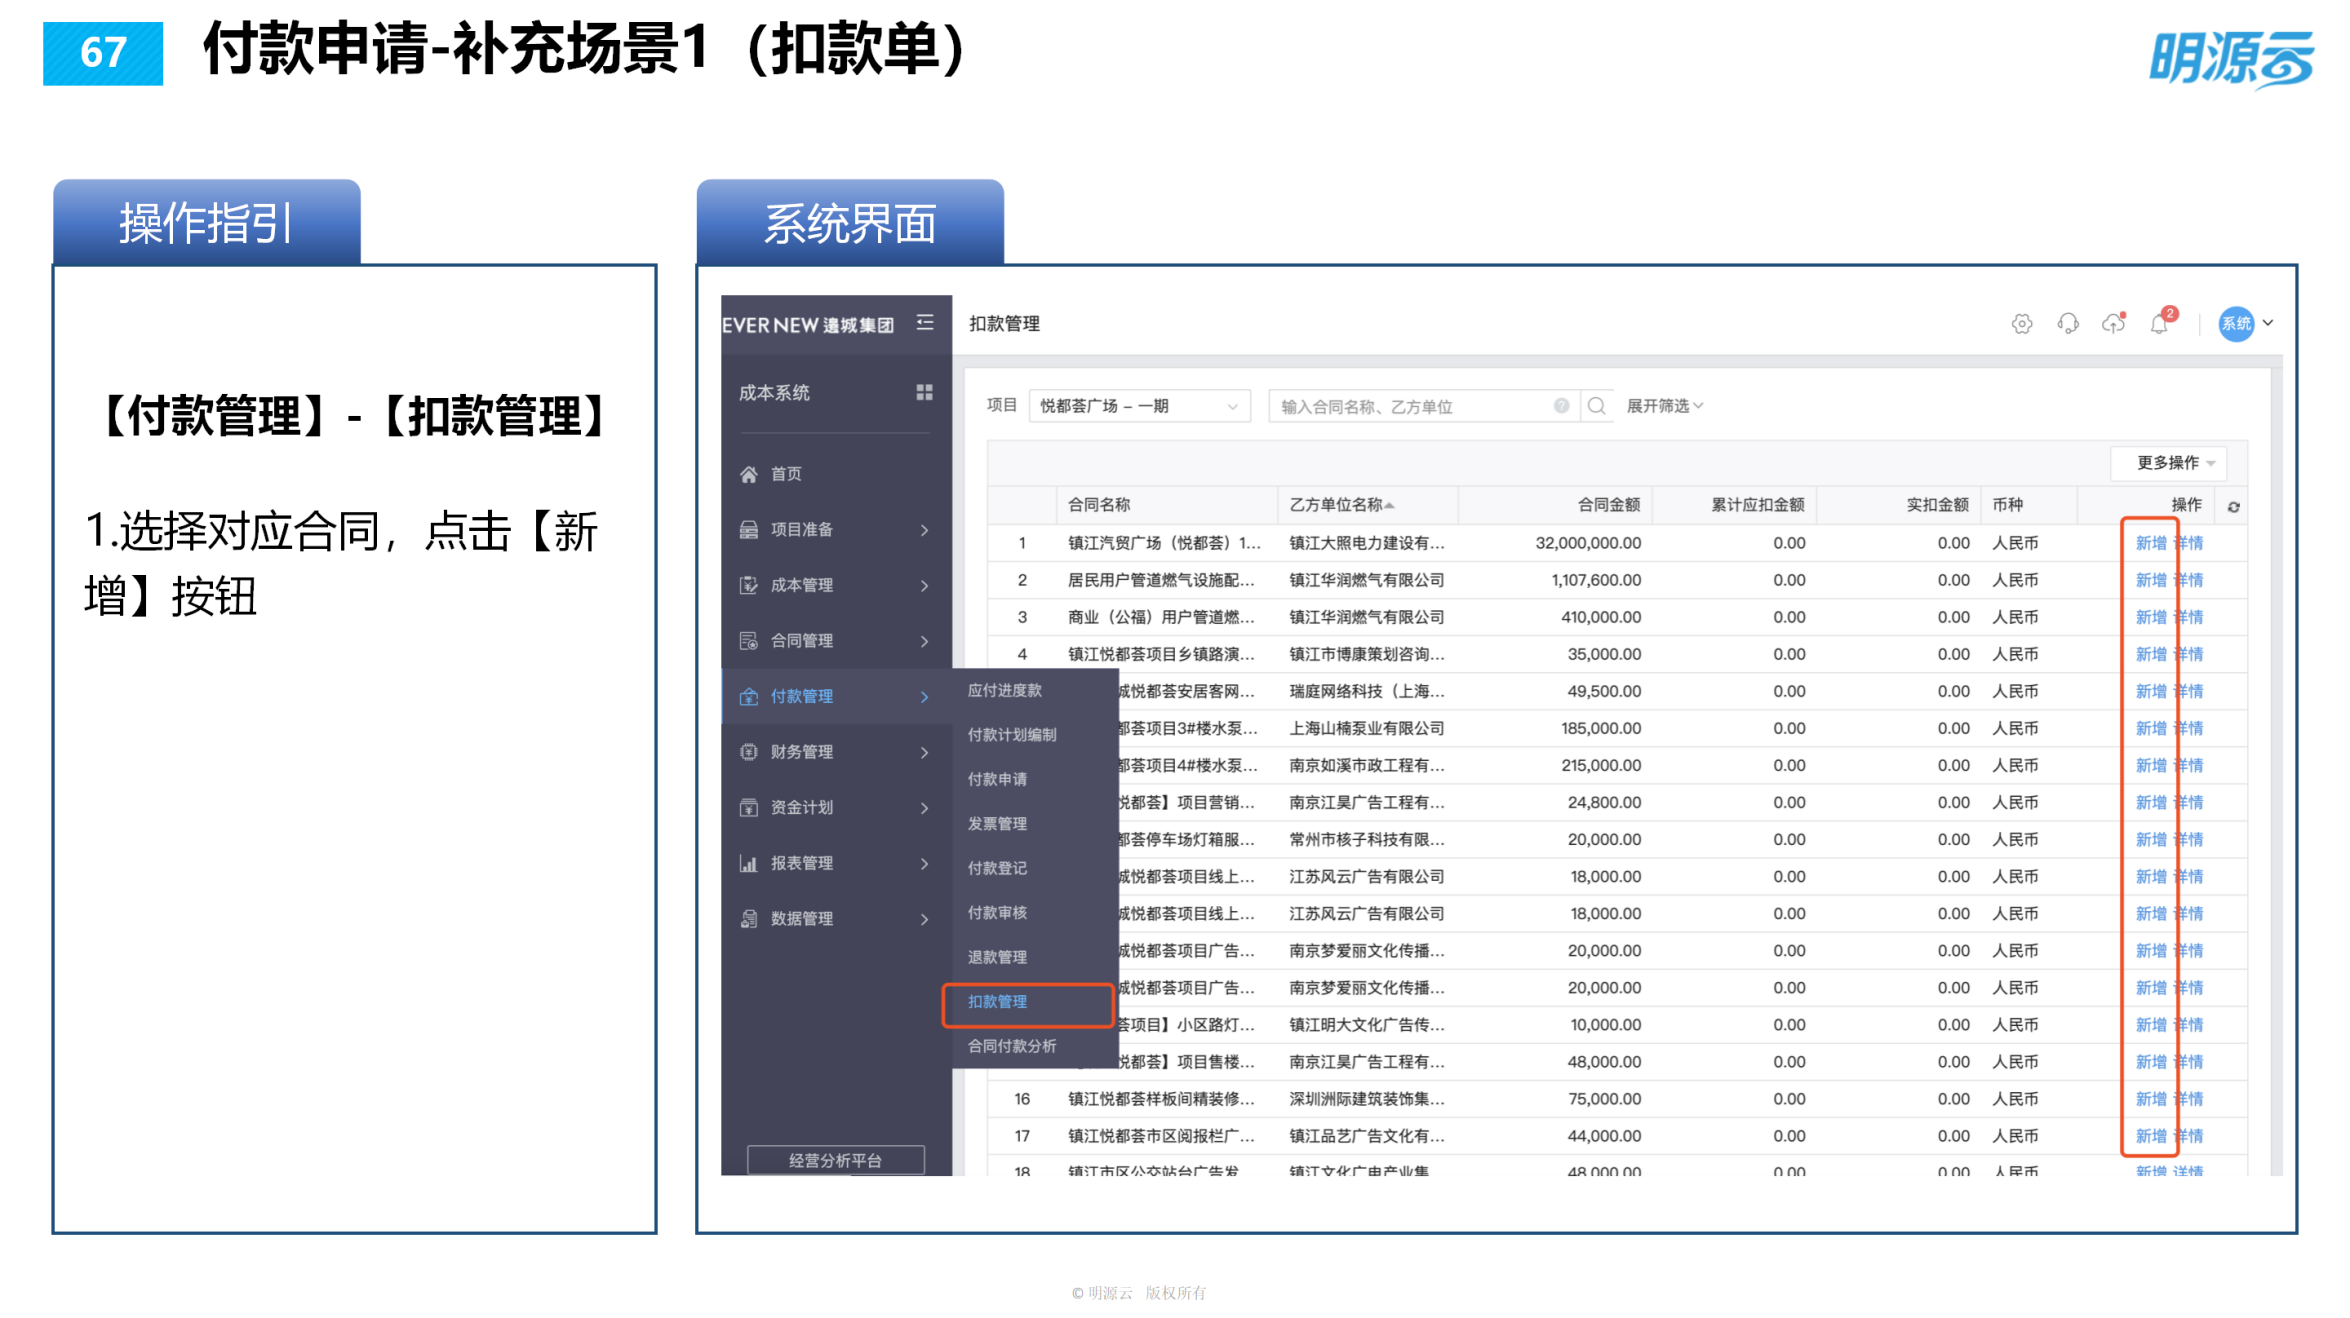The image size is (2350, 1318).
Task: Open the 付款申请 menu item
Action: 998,779
